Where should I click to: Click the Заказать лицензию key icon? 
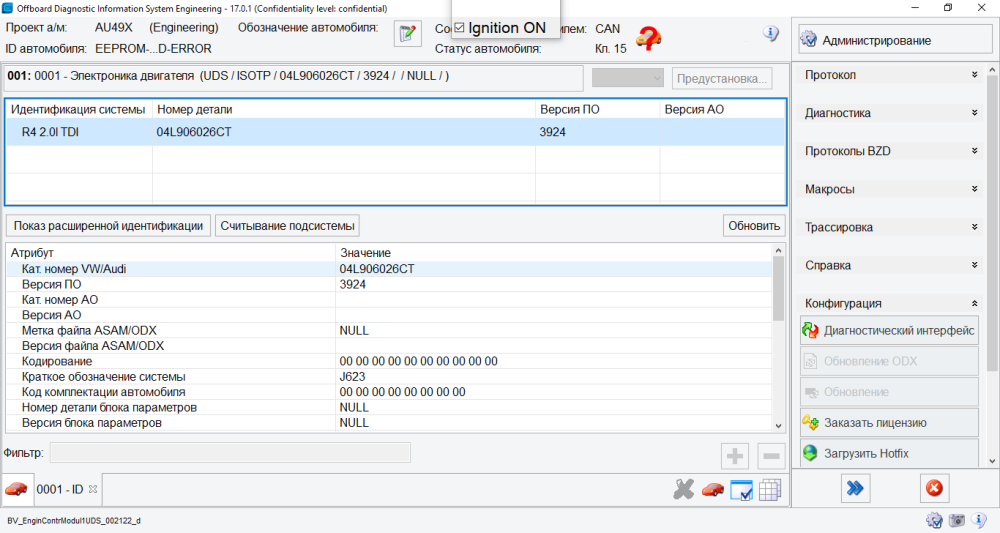pos(811,422)
